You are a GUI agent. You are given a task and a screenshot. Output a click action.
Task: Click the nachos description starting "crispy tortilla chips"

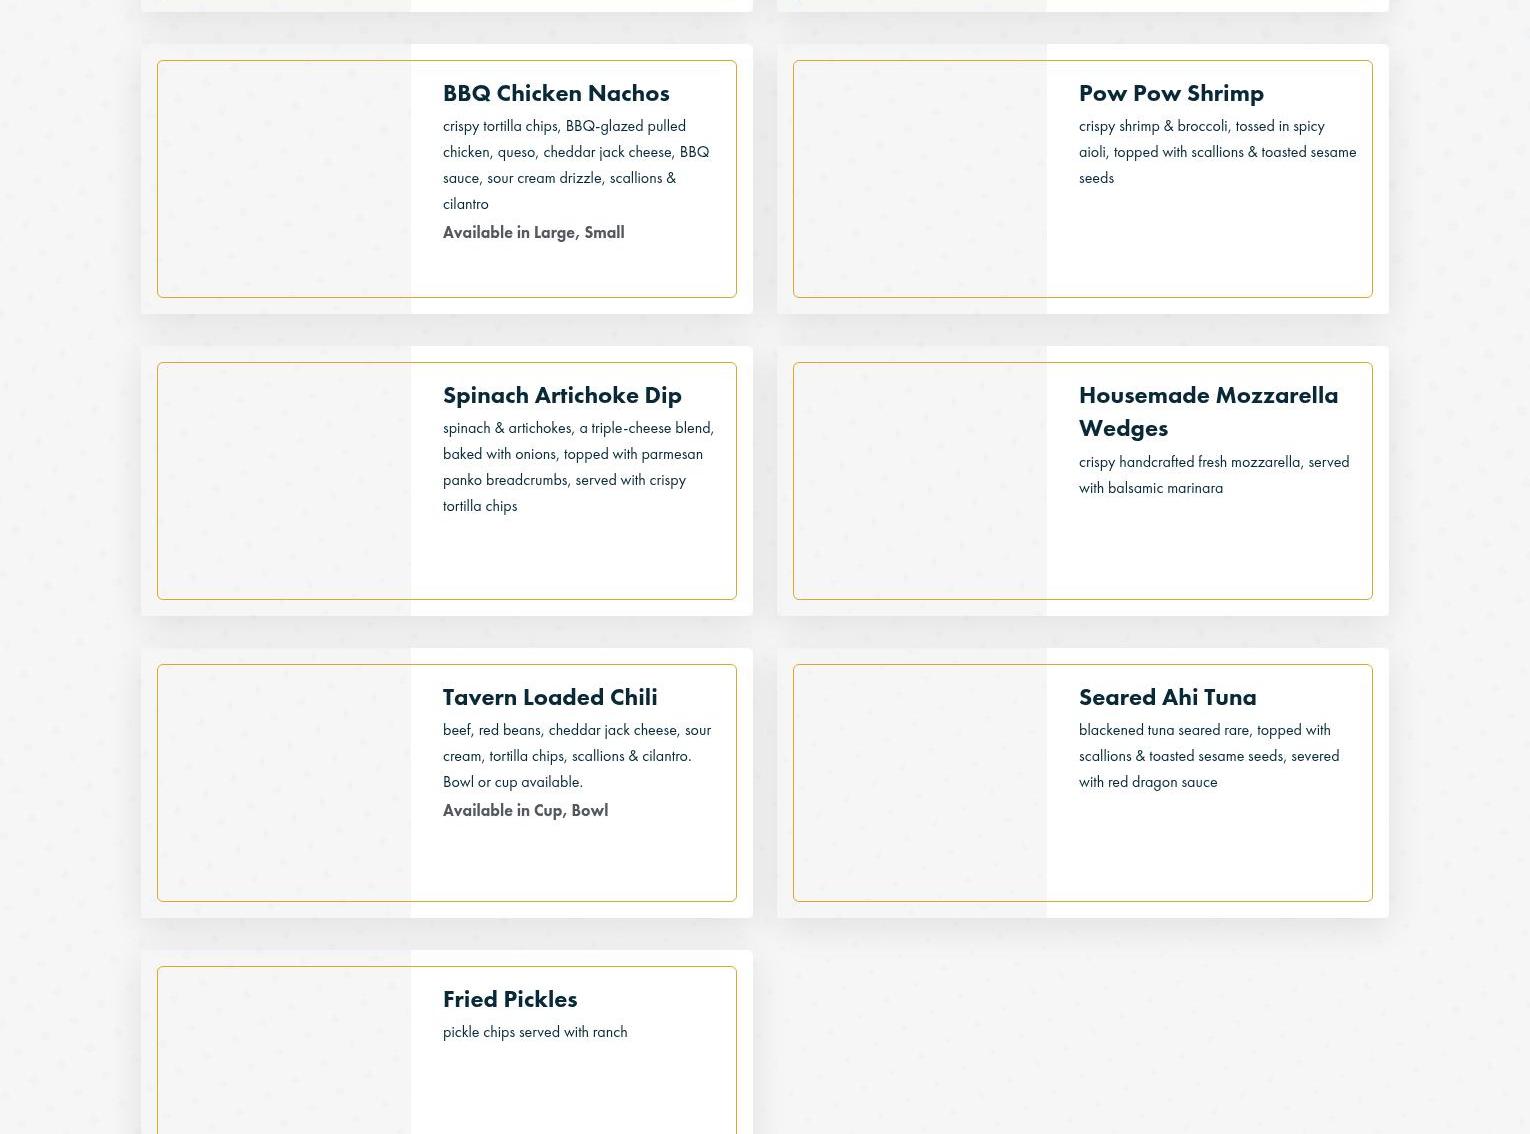point(576,164)
